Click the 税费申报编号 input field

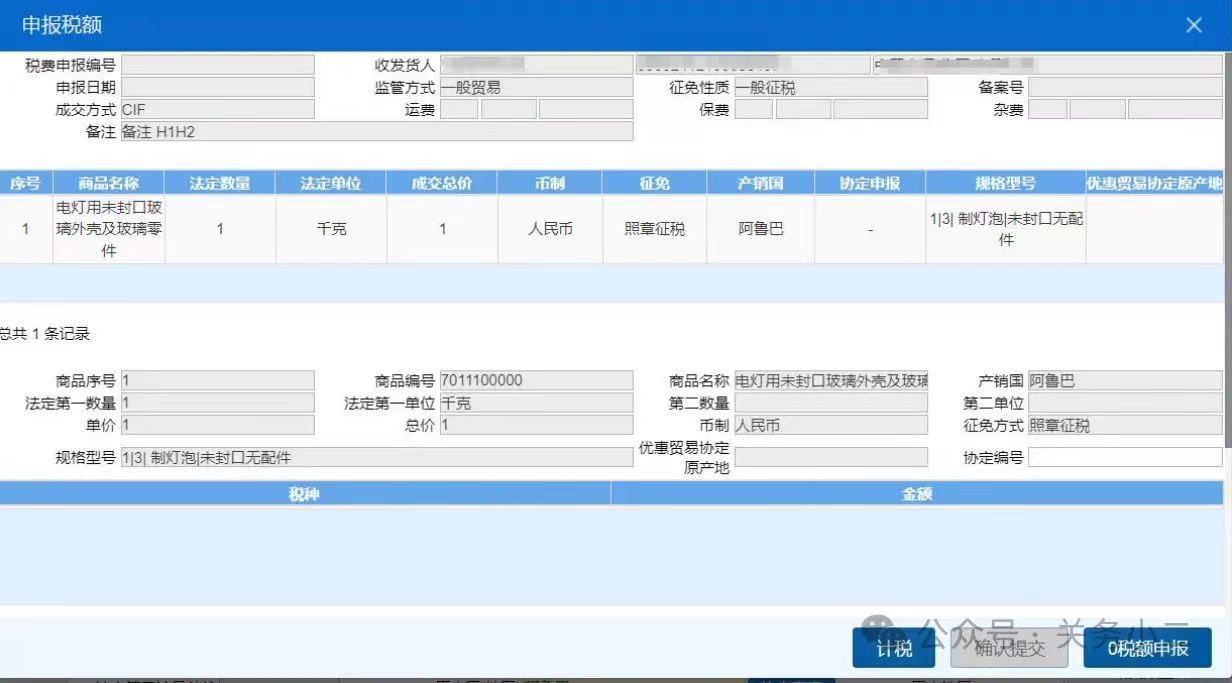(x=218, y=65)
